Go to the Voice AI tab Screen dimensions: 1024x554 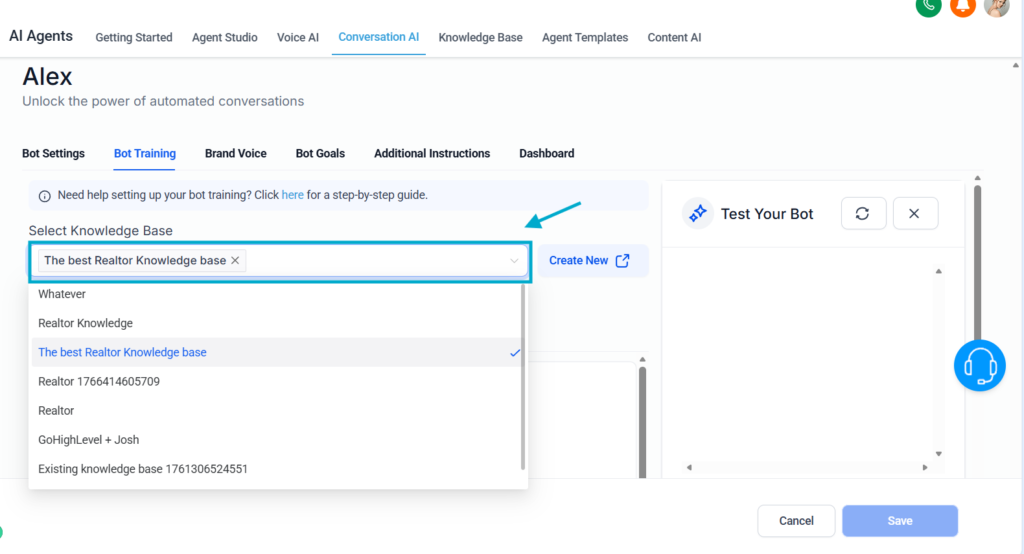click(x=298, y=37)
